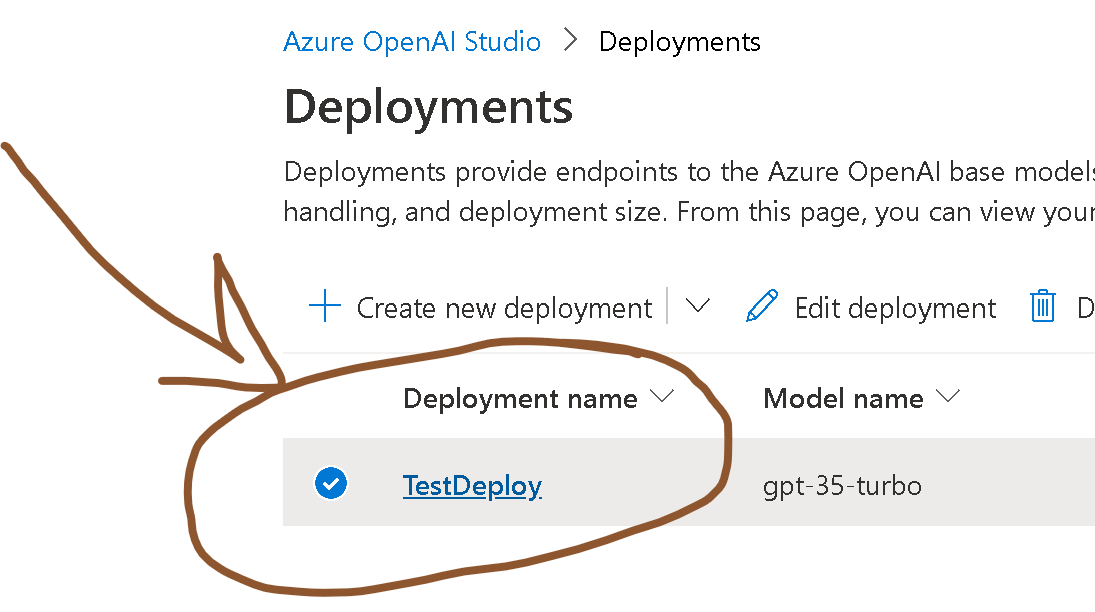This screenshot has height=612, width=1095.
Task: Click Create new deployment button
Action: [504, 308]
